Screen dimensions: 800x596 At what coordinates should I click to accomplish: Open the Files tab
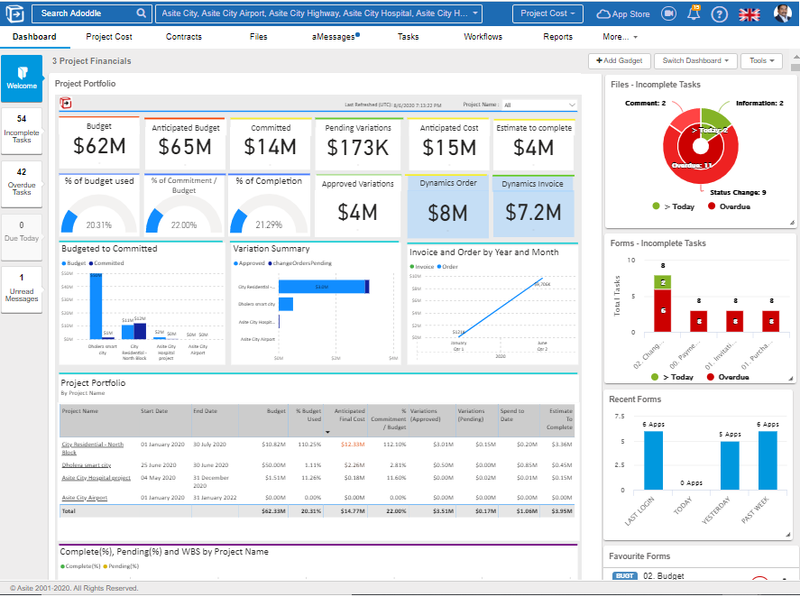pyautogui.click(x=258, y=37)
